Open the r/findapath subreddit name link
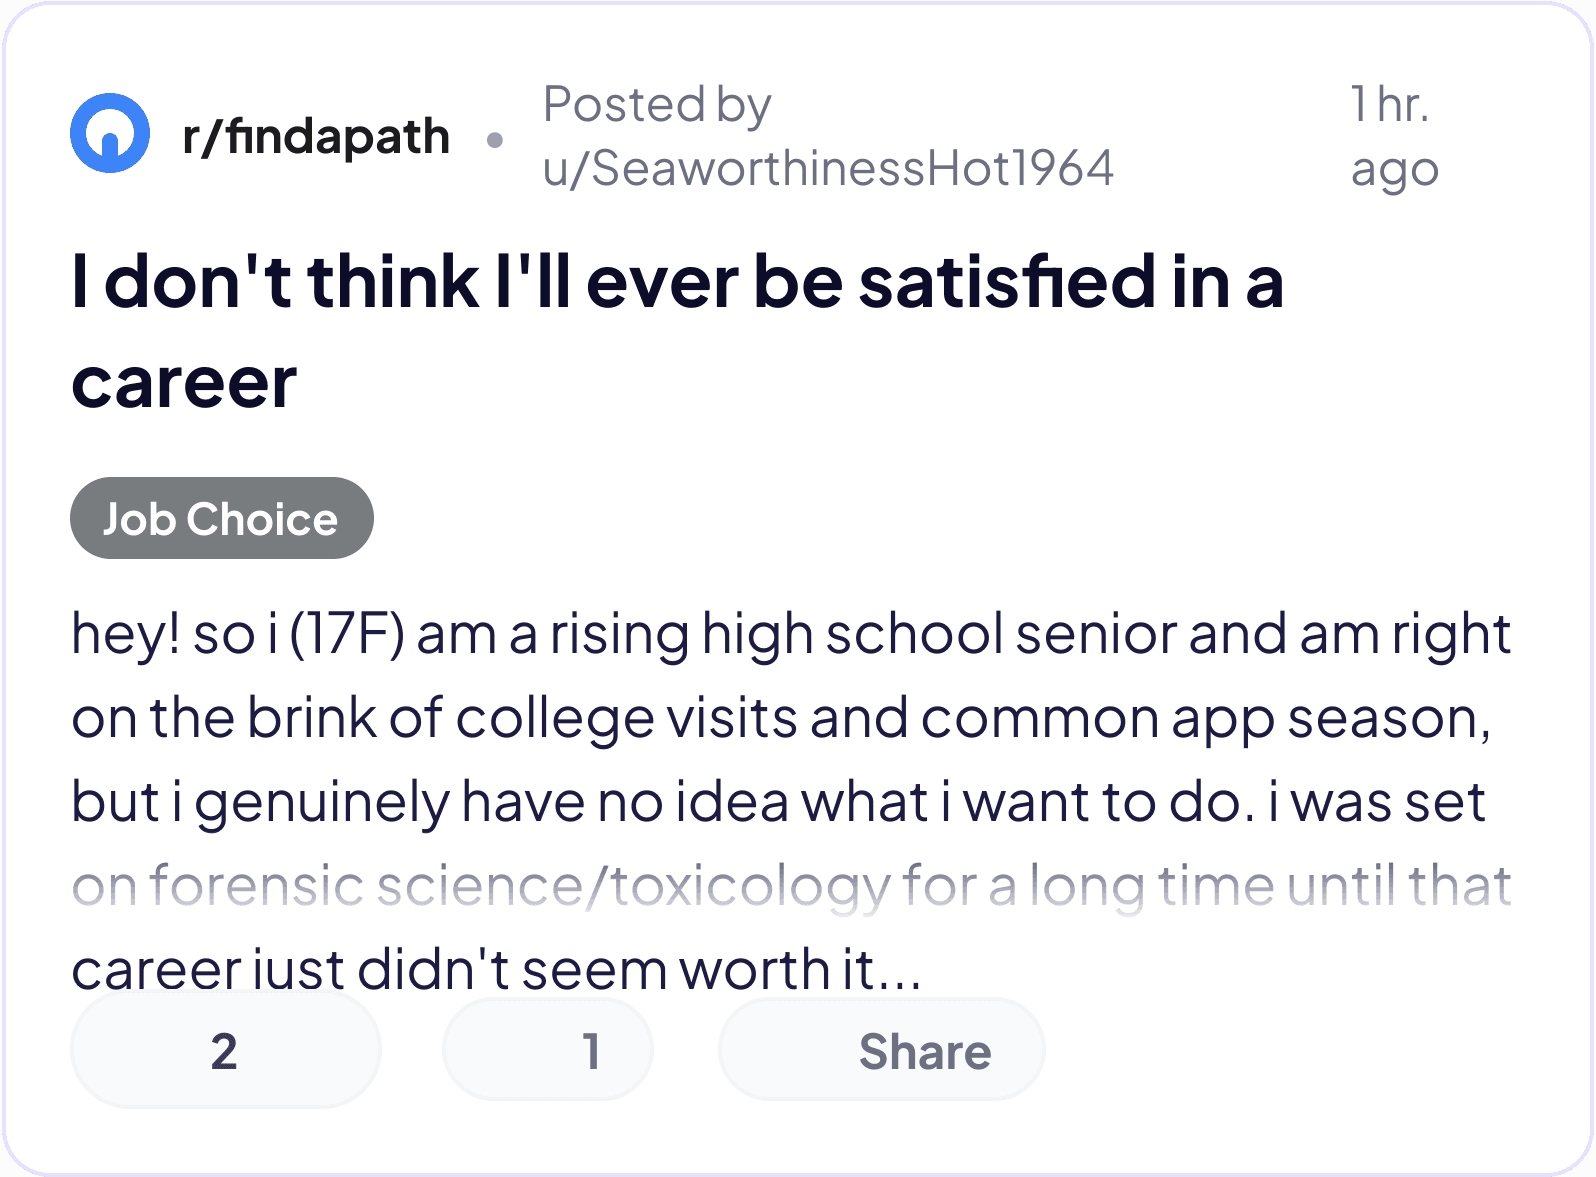The height and width of the screenshot is (1177, 1596). pyautogui.click(x=316, y=136)
